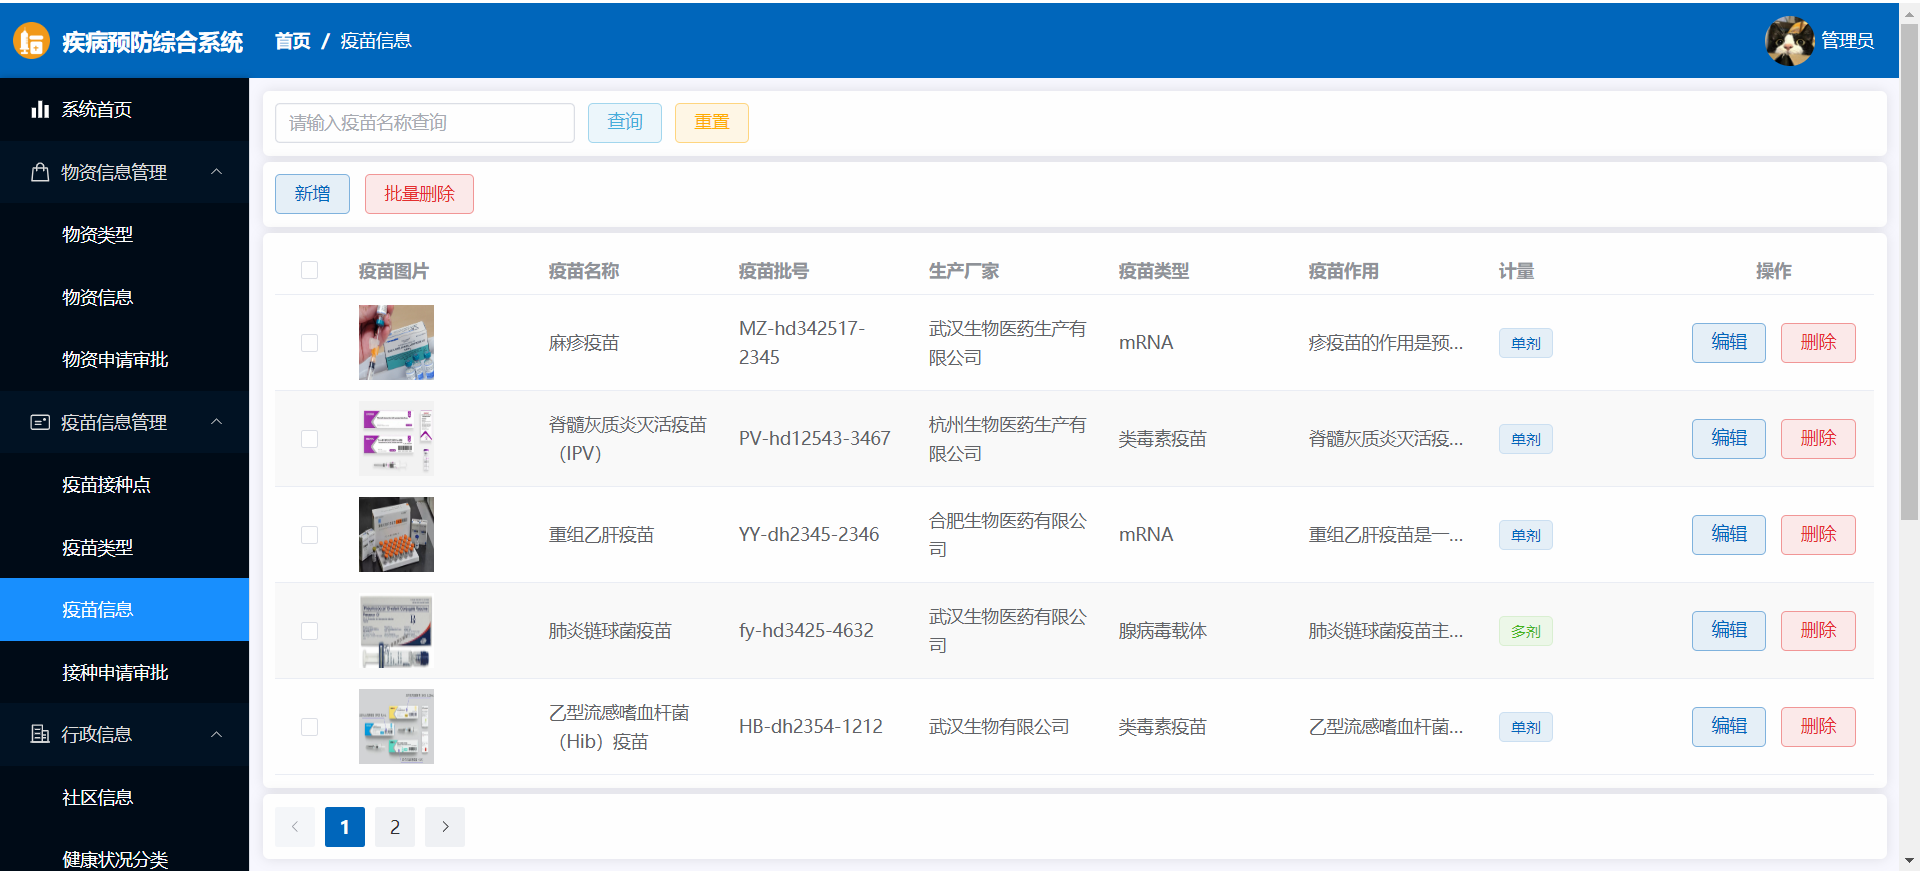Click the 疫苗名称 column header
The width and height of the screenshot is (1920, 871).
(584, 271)
